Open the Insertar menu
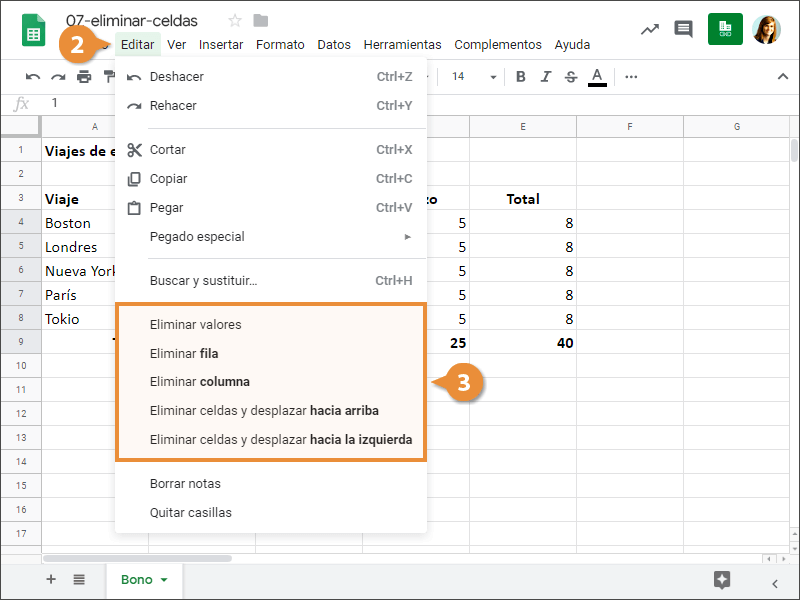 point(221,44)
